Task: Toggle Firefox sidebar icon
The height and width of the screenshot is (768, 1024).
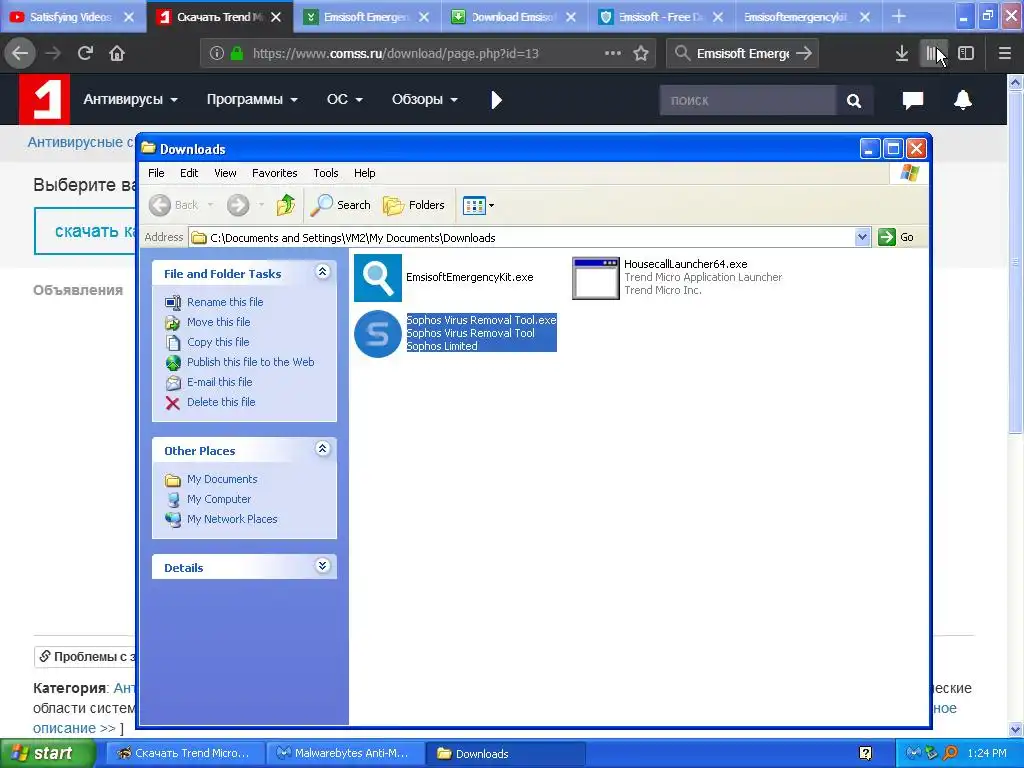Action: (966, 54)
